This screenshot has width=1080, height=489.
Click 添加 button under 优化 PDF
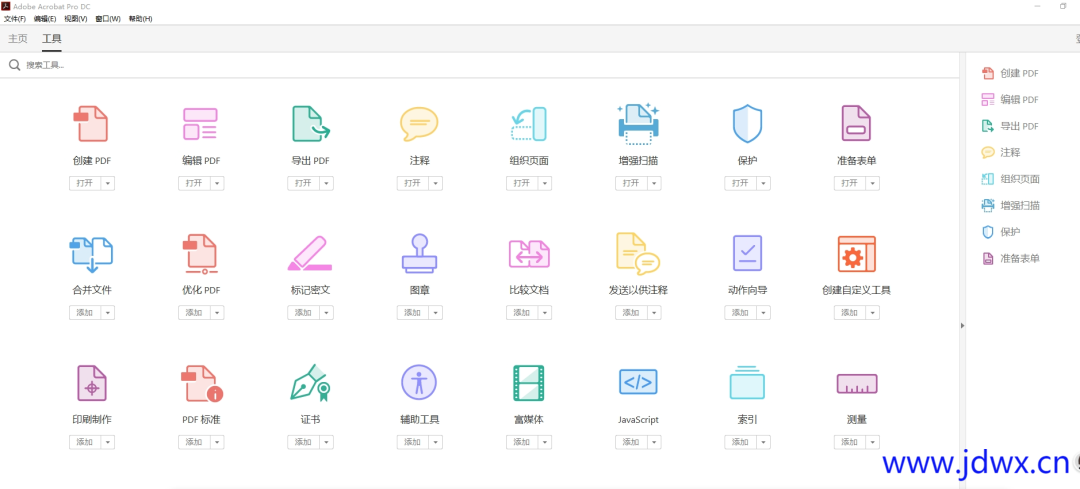pos(194,313)
